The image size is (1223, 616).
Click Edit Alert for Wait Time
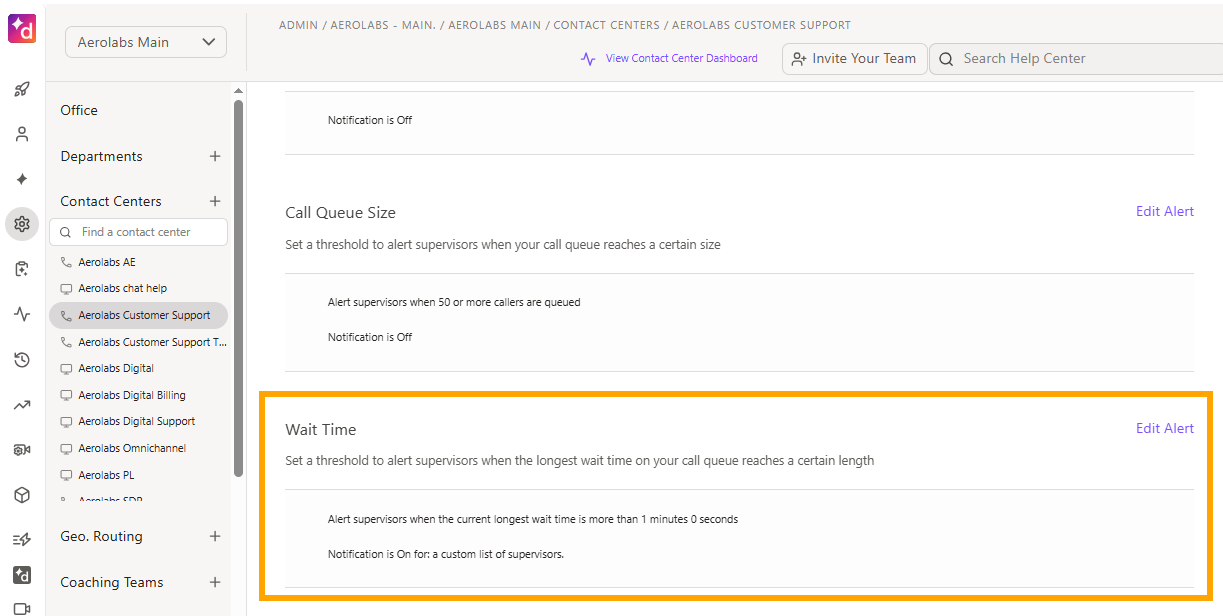click(1165, 428)
